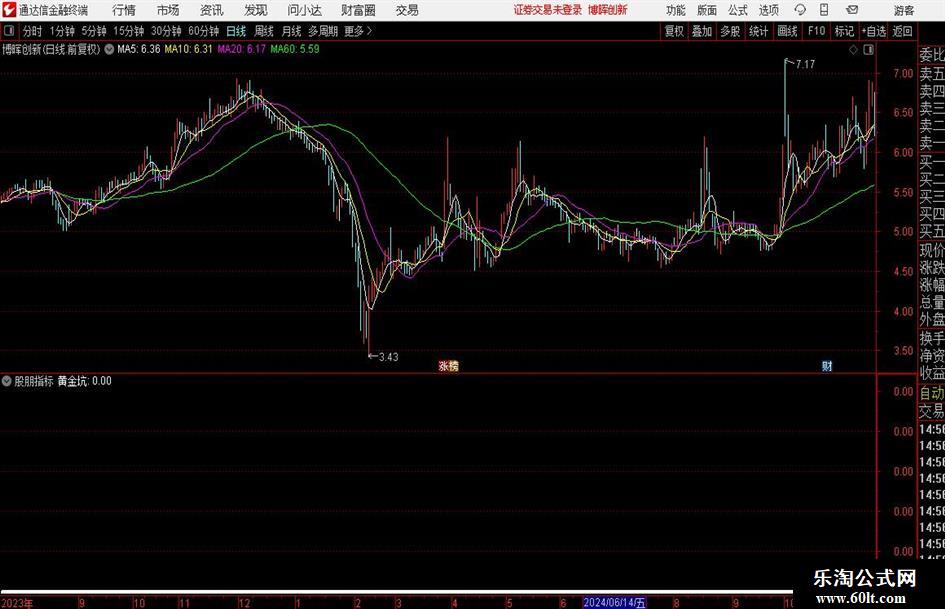Open the 功能 menu
This screenshot has width=945, height=609.
tap(676, 10)
